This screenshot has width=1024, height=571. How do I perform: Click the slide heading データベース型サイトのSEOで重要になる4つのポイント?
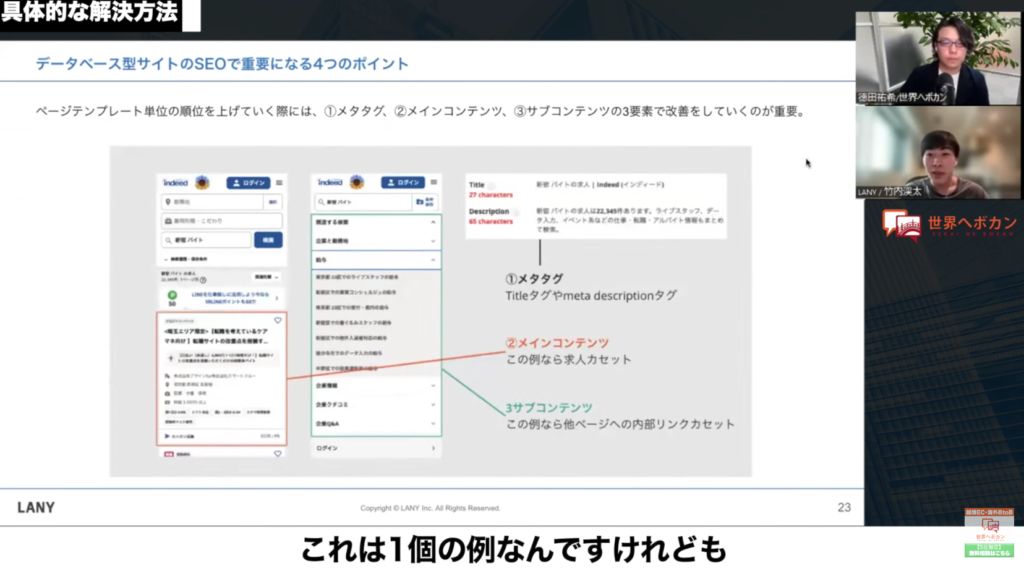(x=222, y=64)
